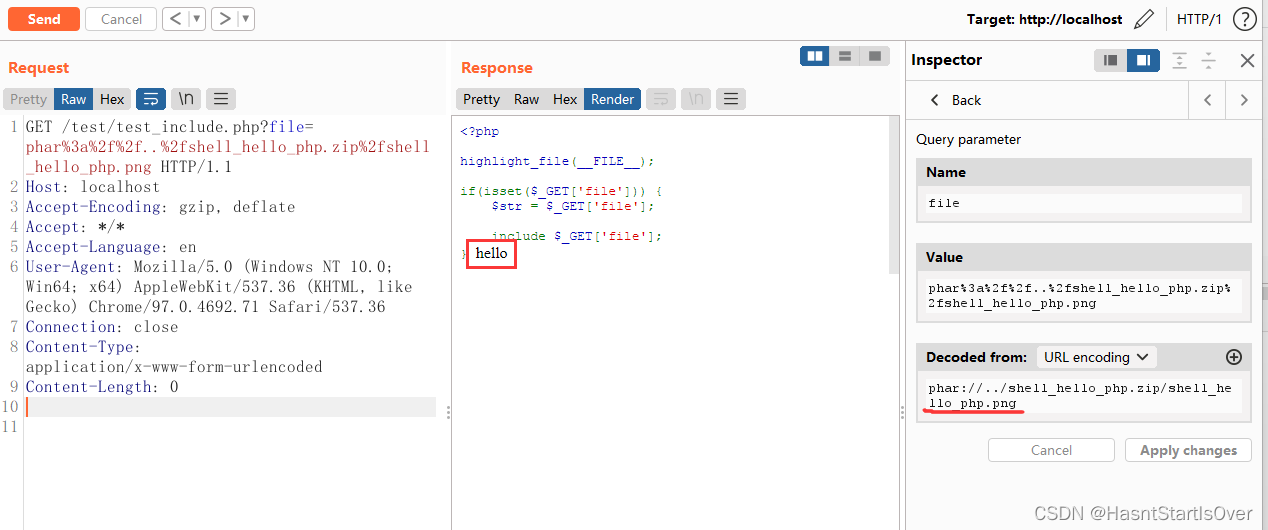Edit target with the pencil icon
Viewport: 1268px width, 530px height.
coord(1145,19)
